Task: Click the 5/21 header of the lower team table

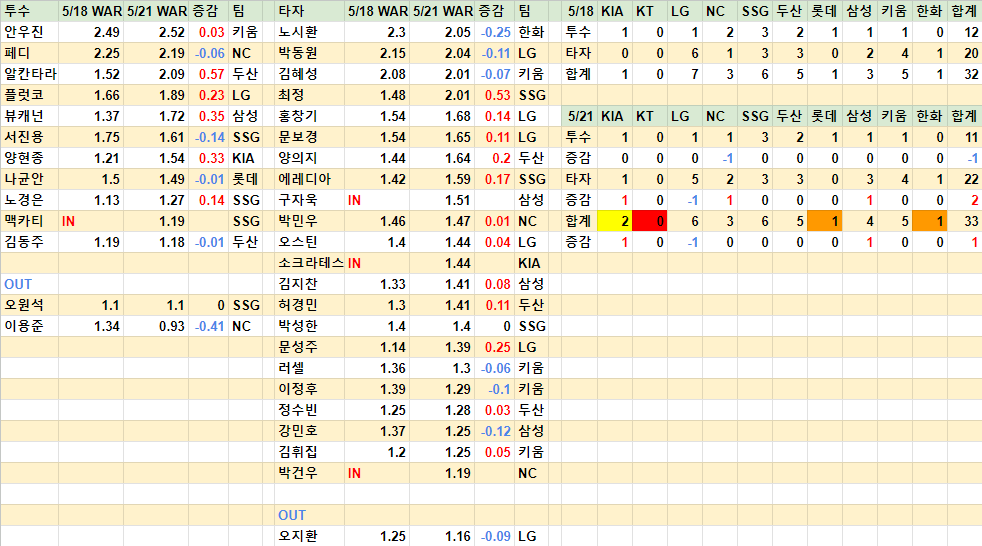Action: (579, 116)
